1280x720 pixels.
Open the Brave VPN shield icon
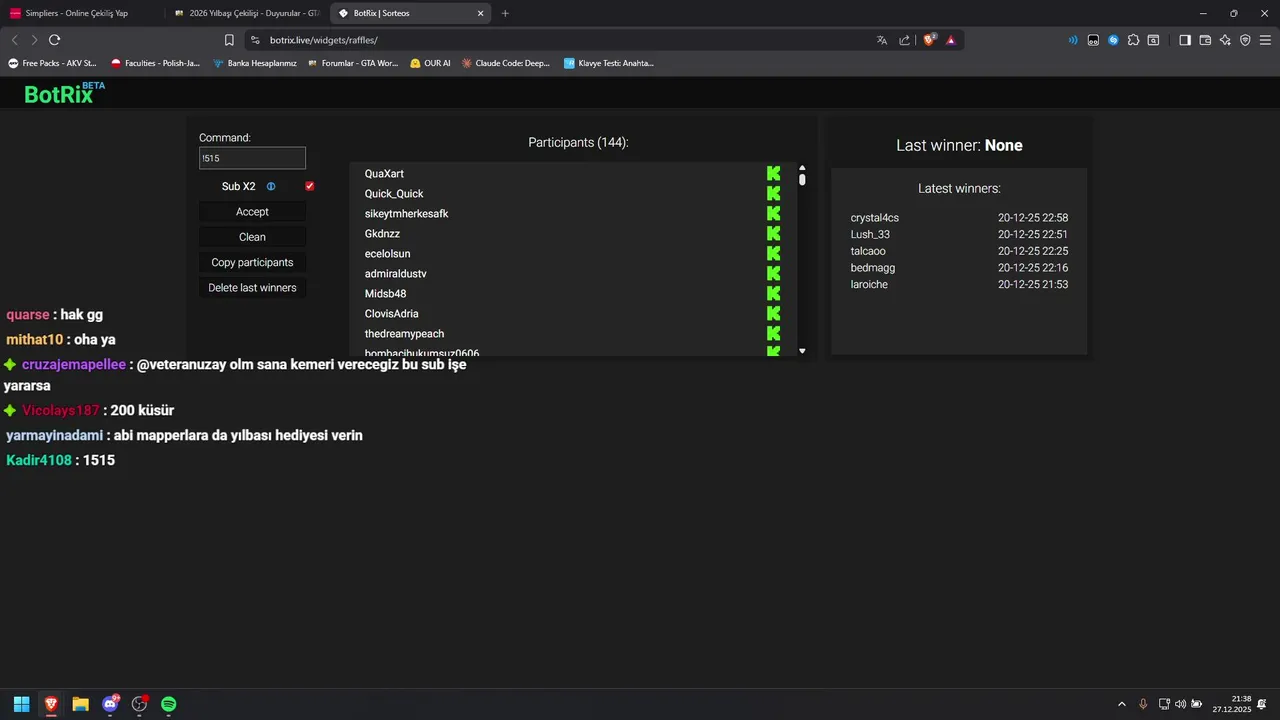[1245, 40]
